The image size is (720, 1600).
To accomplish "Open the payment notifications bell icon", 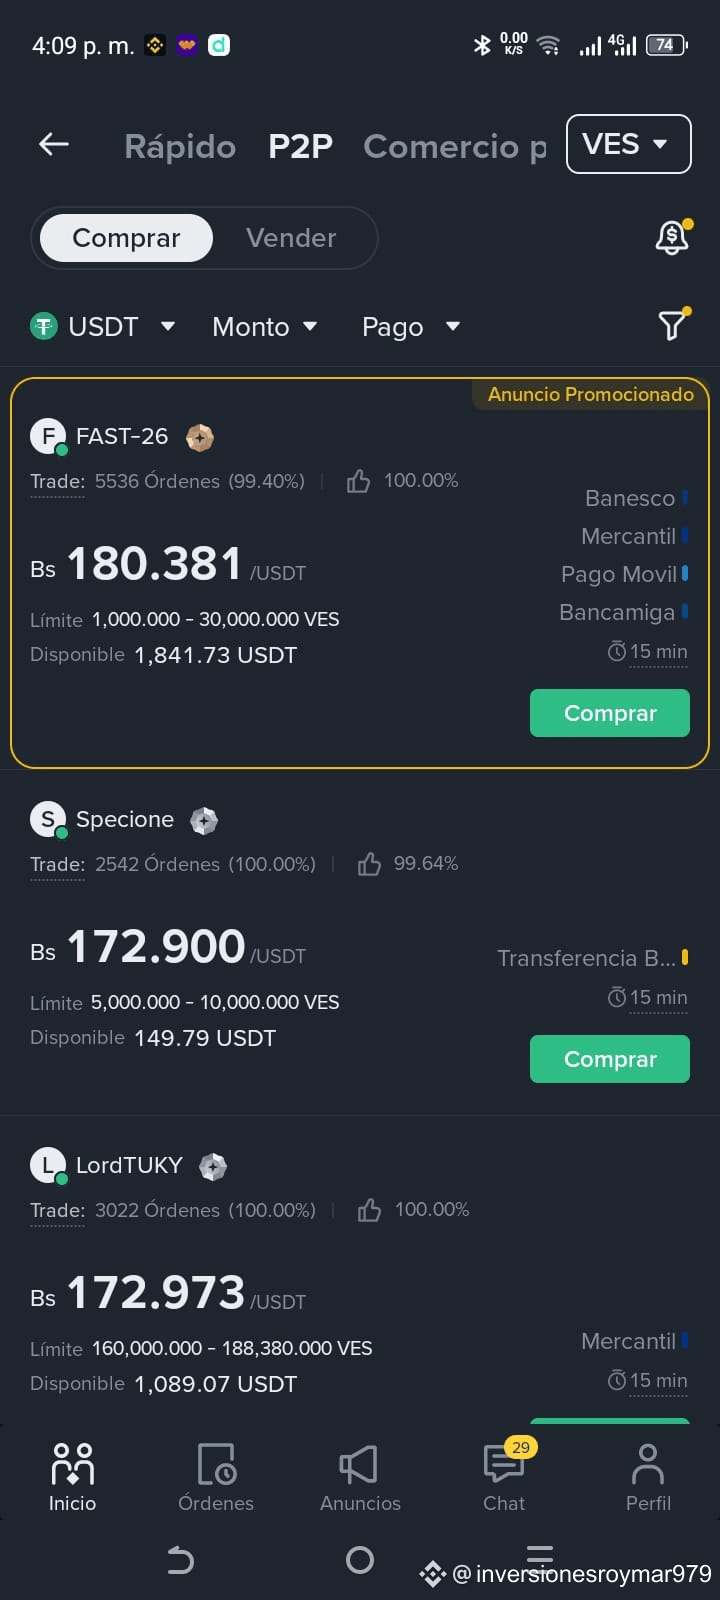I will pyautogui.click(x=672, y=237).
